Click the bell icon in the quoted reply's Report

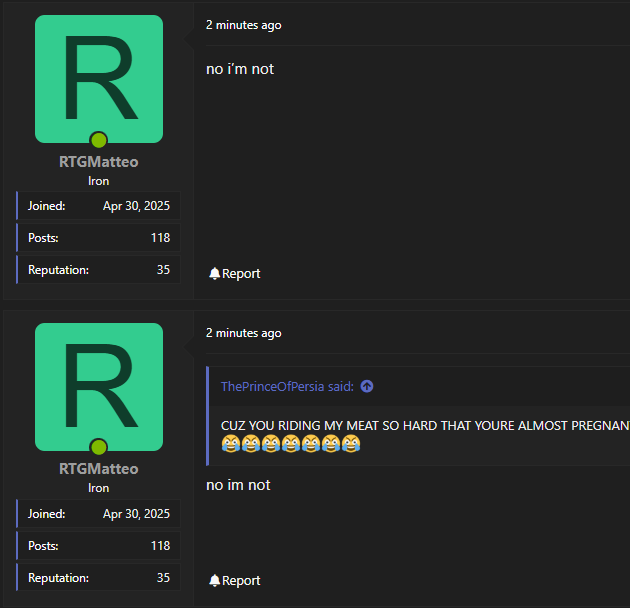[x=214, y=581]
